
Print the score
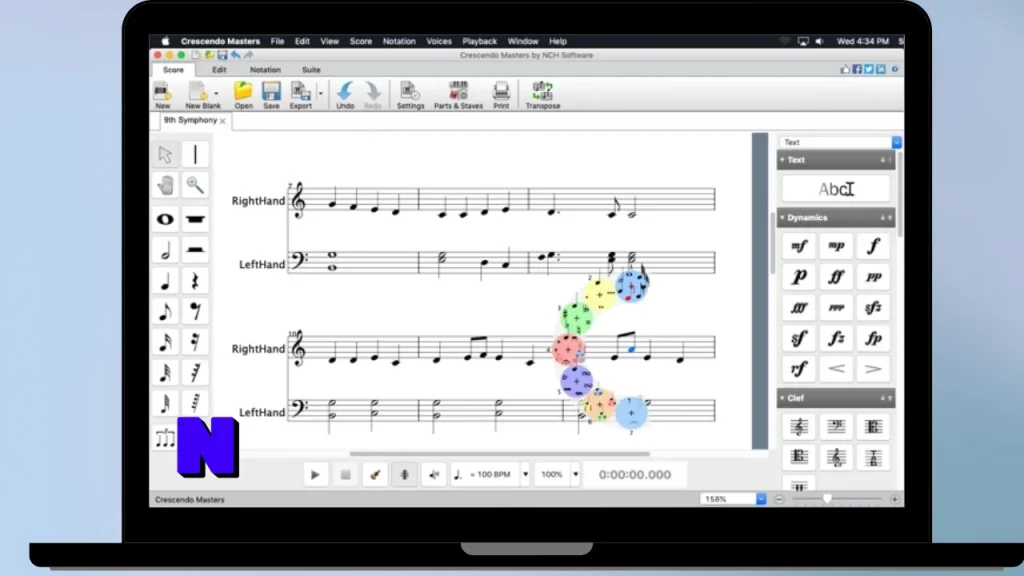[x=501, y=95]
